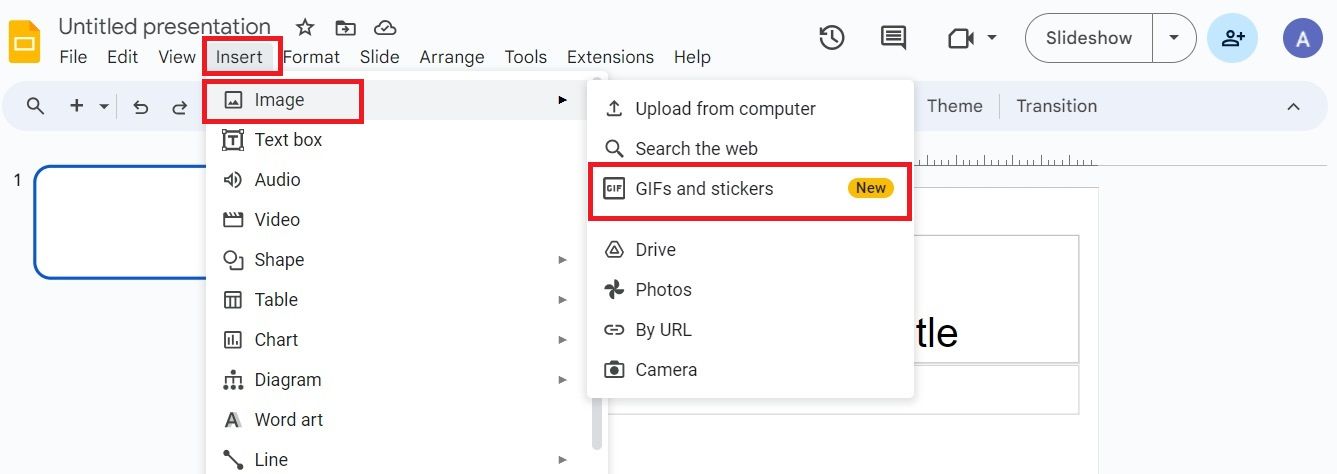Choose Upload from computer

[725, 109]
